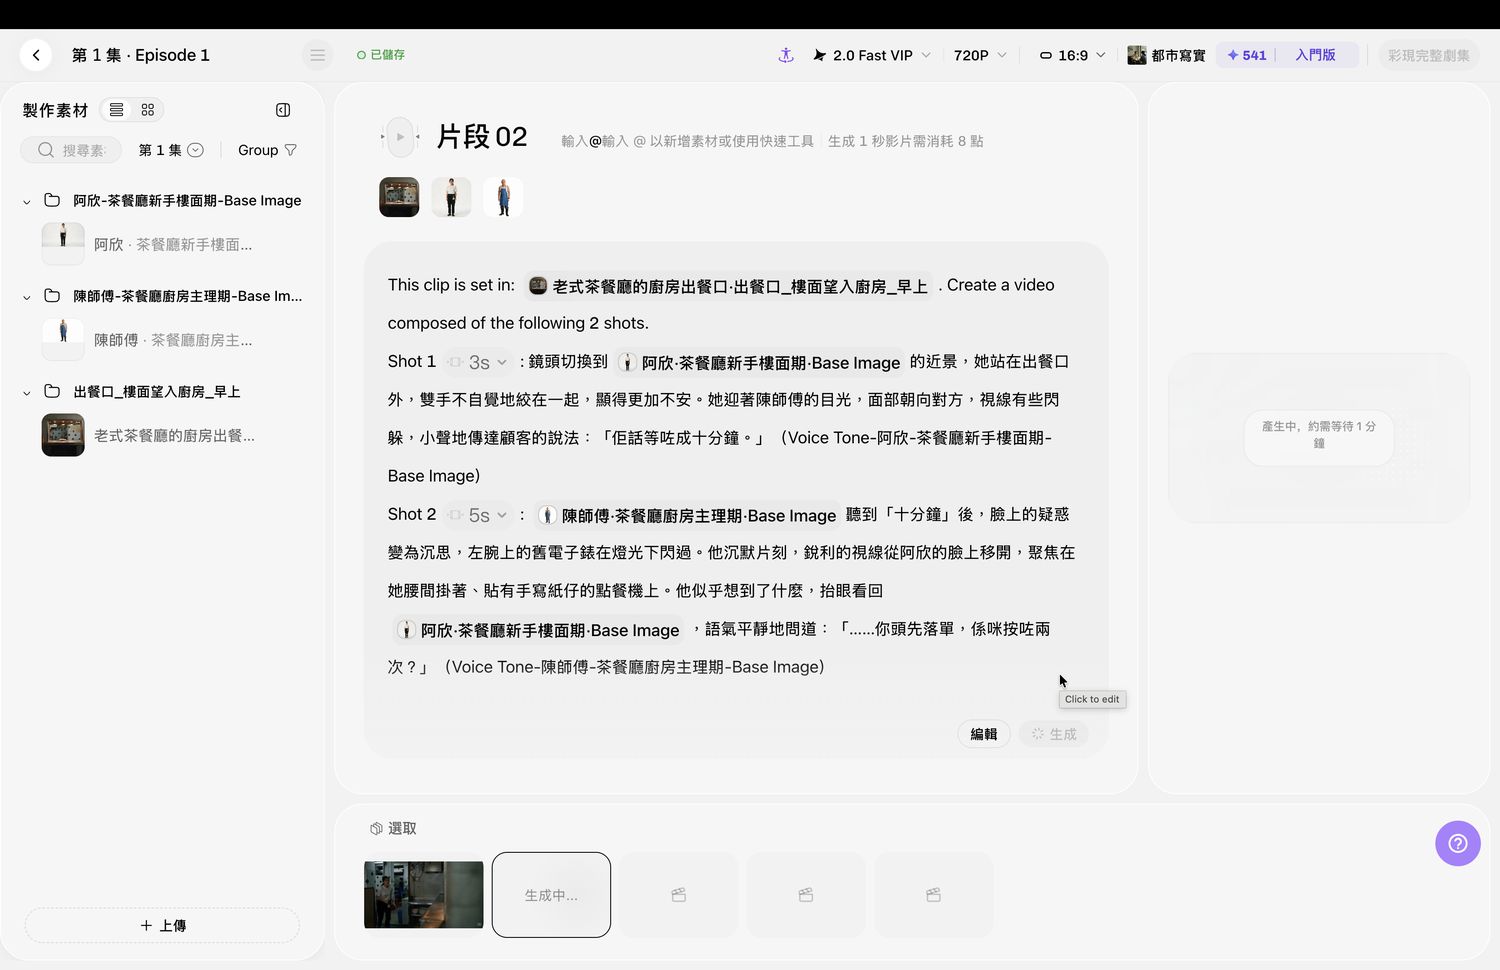1500x970 pixels.
Task: Click the folder icon for 出餐口_樓面望入廚房_早上
Action: [x=52, y=392]
